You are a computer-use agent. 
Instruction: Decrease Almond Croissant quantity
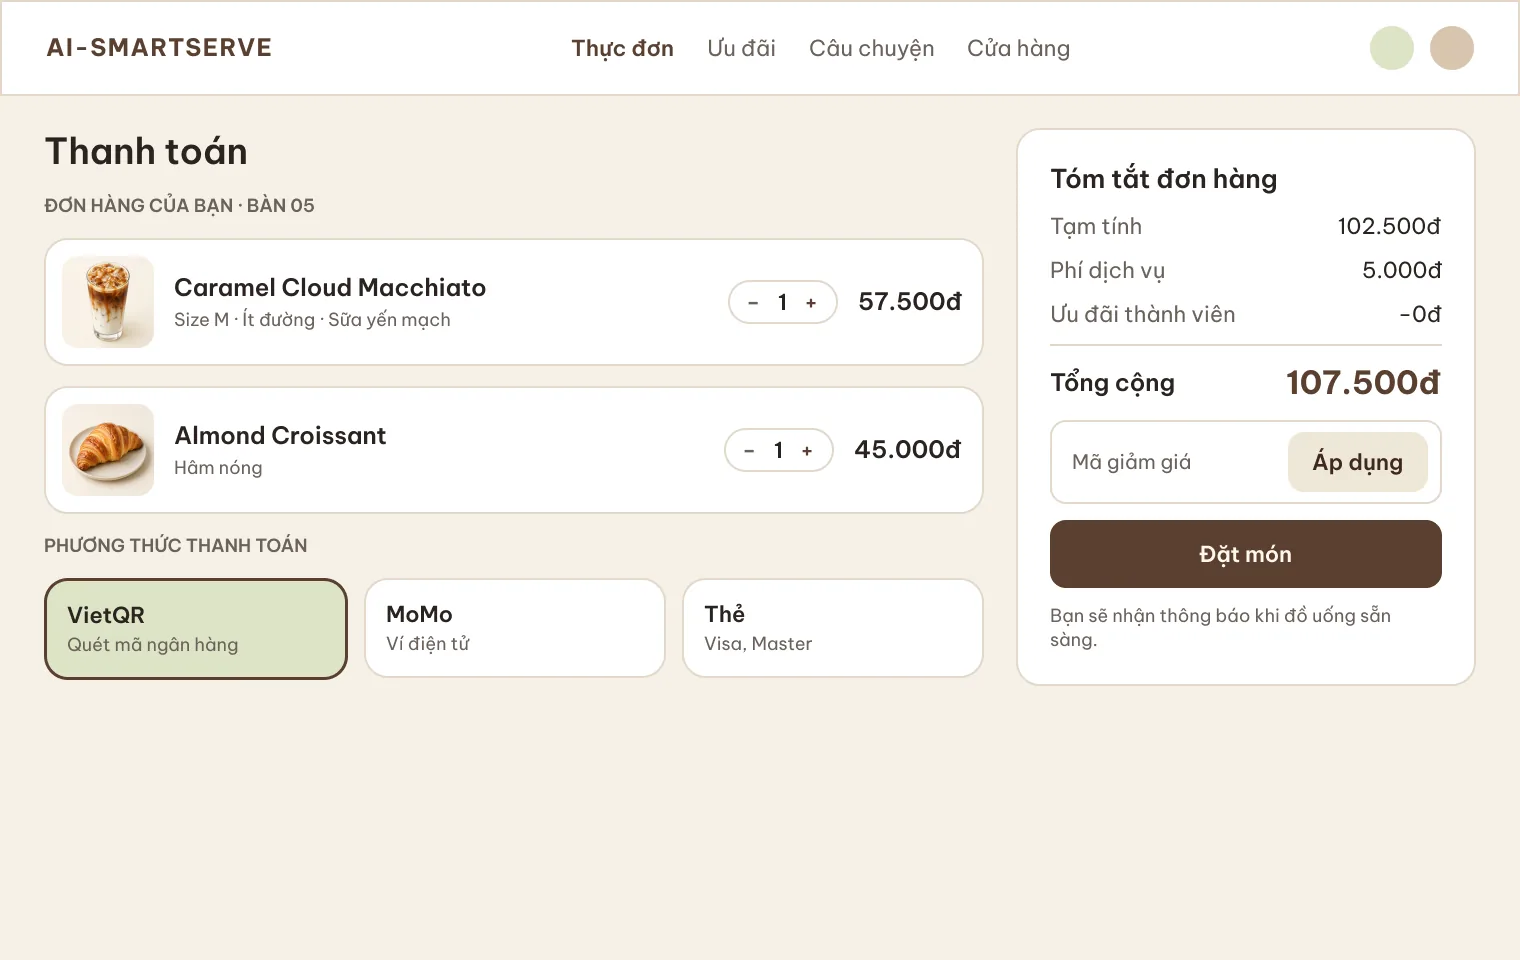(749, 451)
